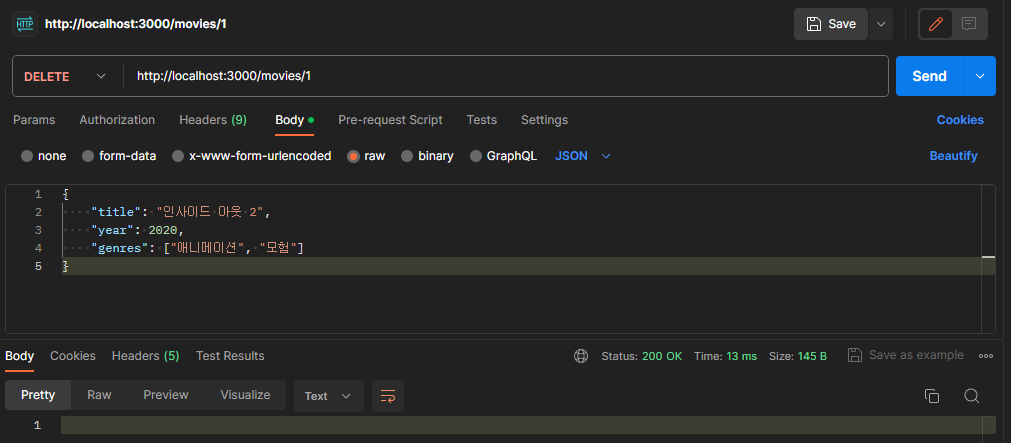Switch response view to Pretty
Viewport: 1011px width, 443px height.
38,395
